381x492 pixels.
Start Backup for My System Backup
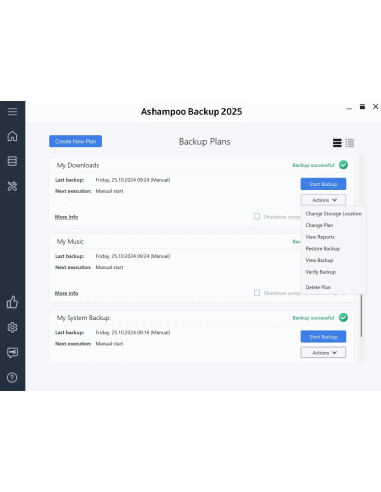pyautogui.click(x=323, y=337)
